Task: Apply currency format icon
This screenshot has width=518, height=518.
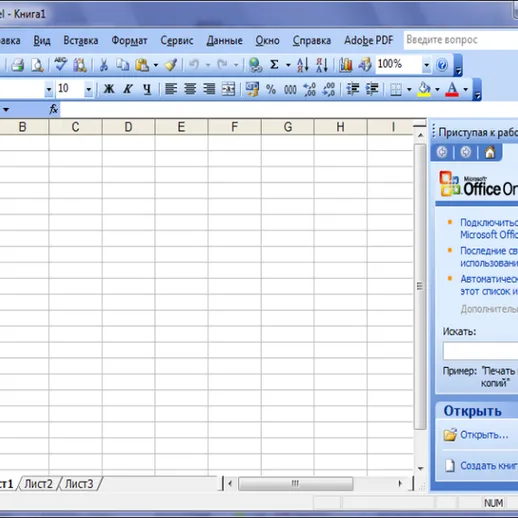Action: point(252,89)
